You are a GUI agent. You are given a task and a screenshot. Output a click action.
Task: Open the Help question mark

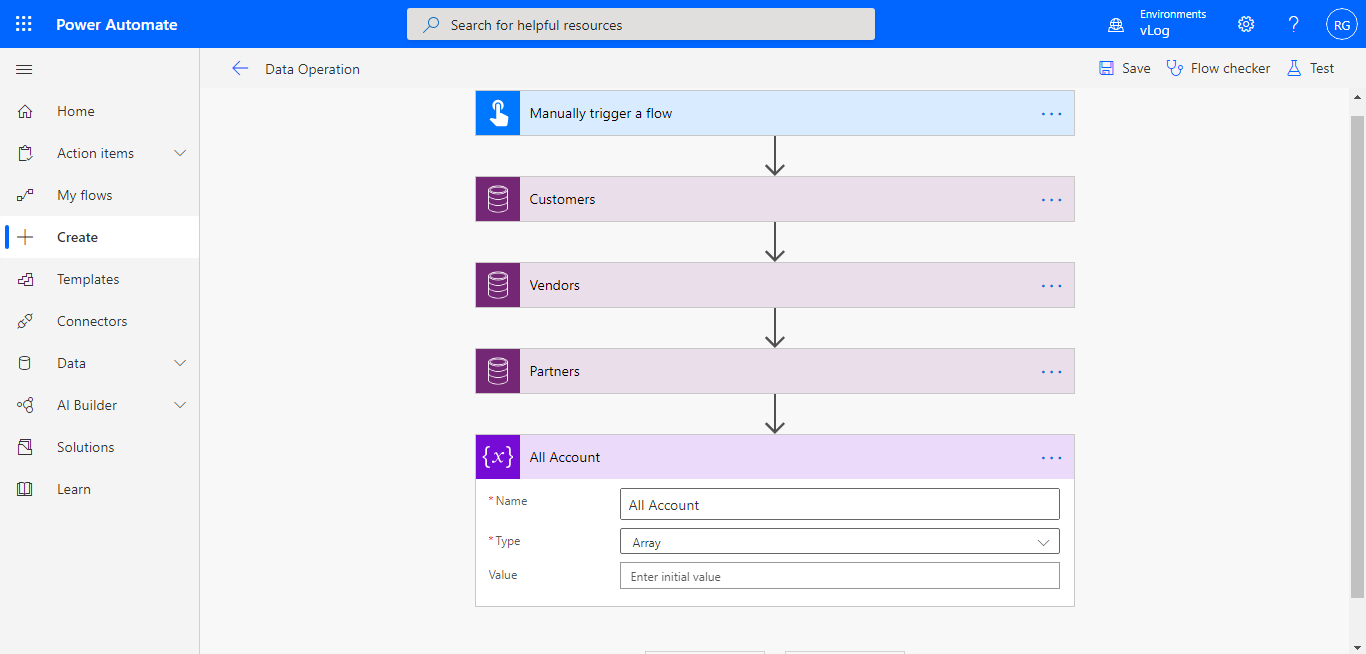pyautogui.click(x=1294, y=24)
